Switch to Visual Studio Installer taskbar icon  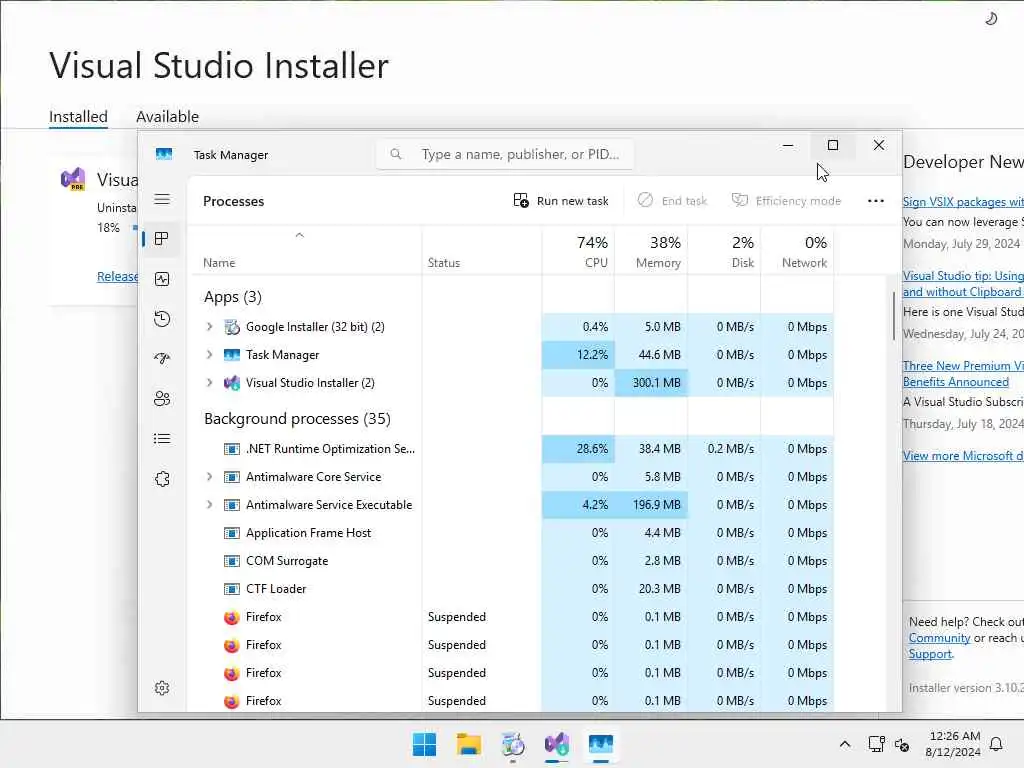coord(557,744)
